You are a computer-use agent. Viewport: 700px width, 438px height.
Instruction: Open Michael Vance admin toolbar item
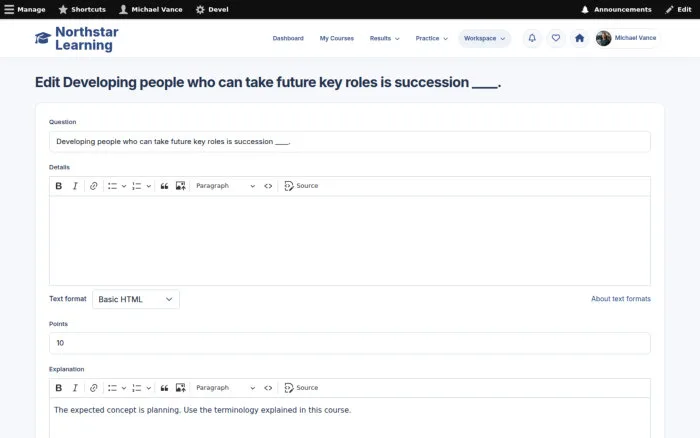coord(151,9)
